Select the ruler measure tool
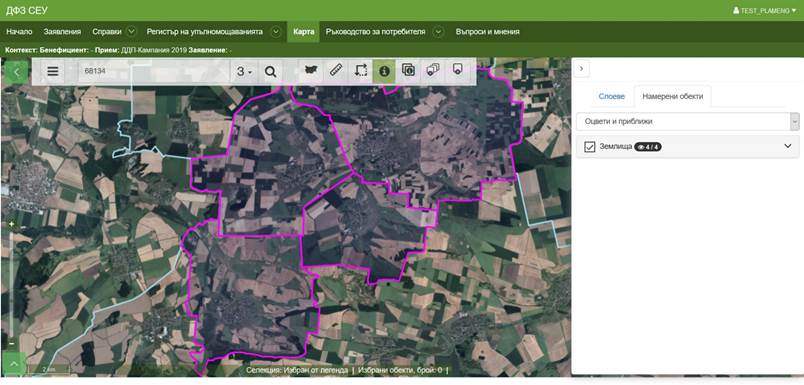The width and height of the screenshot is (804, 385). [335, 71]
